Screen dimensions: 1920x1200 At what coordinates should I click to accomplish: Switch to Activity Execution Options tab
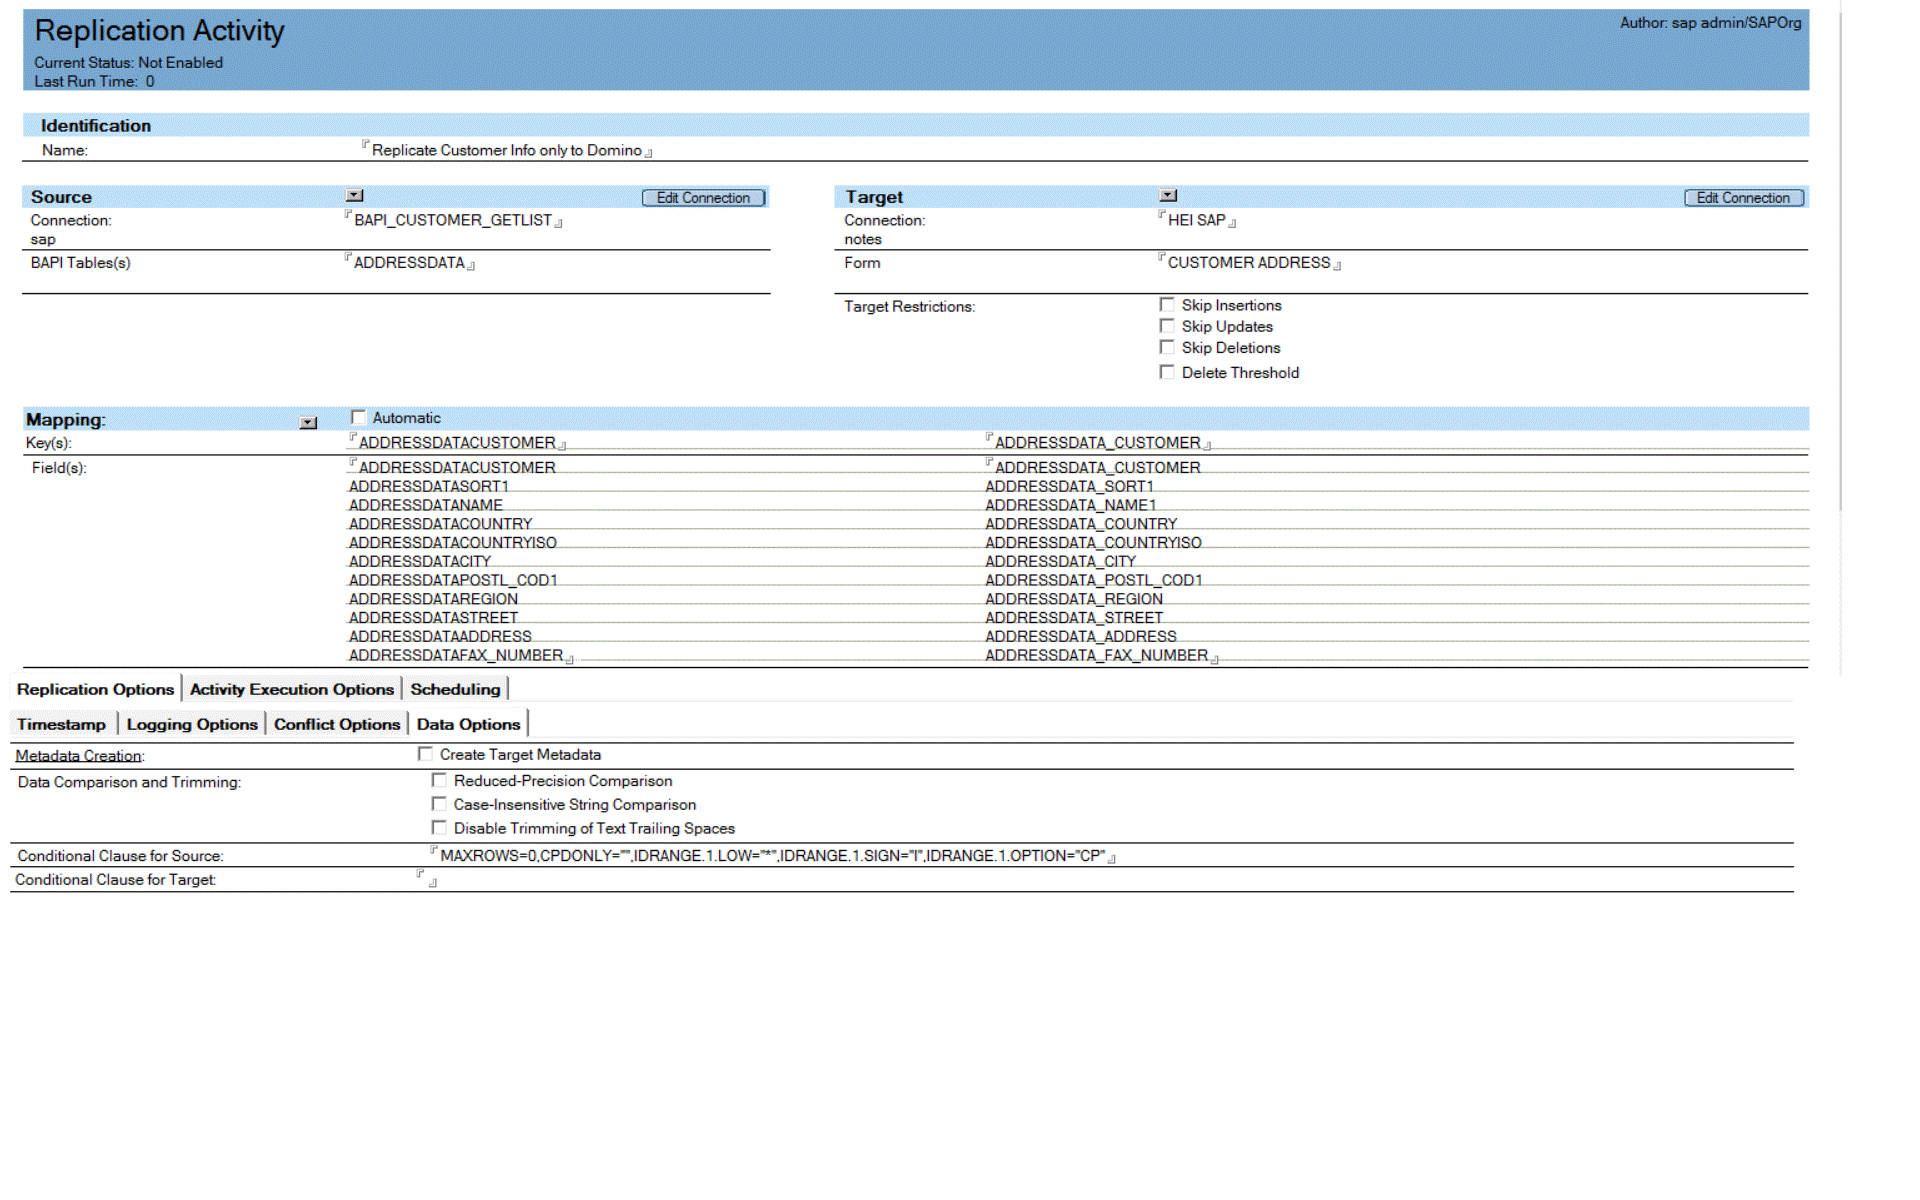(292, 689)
